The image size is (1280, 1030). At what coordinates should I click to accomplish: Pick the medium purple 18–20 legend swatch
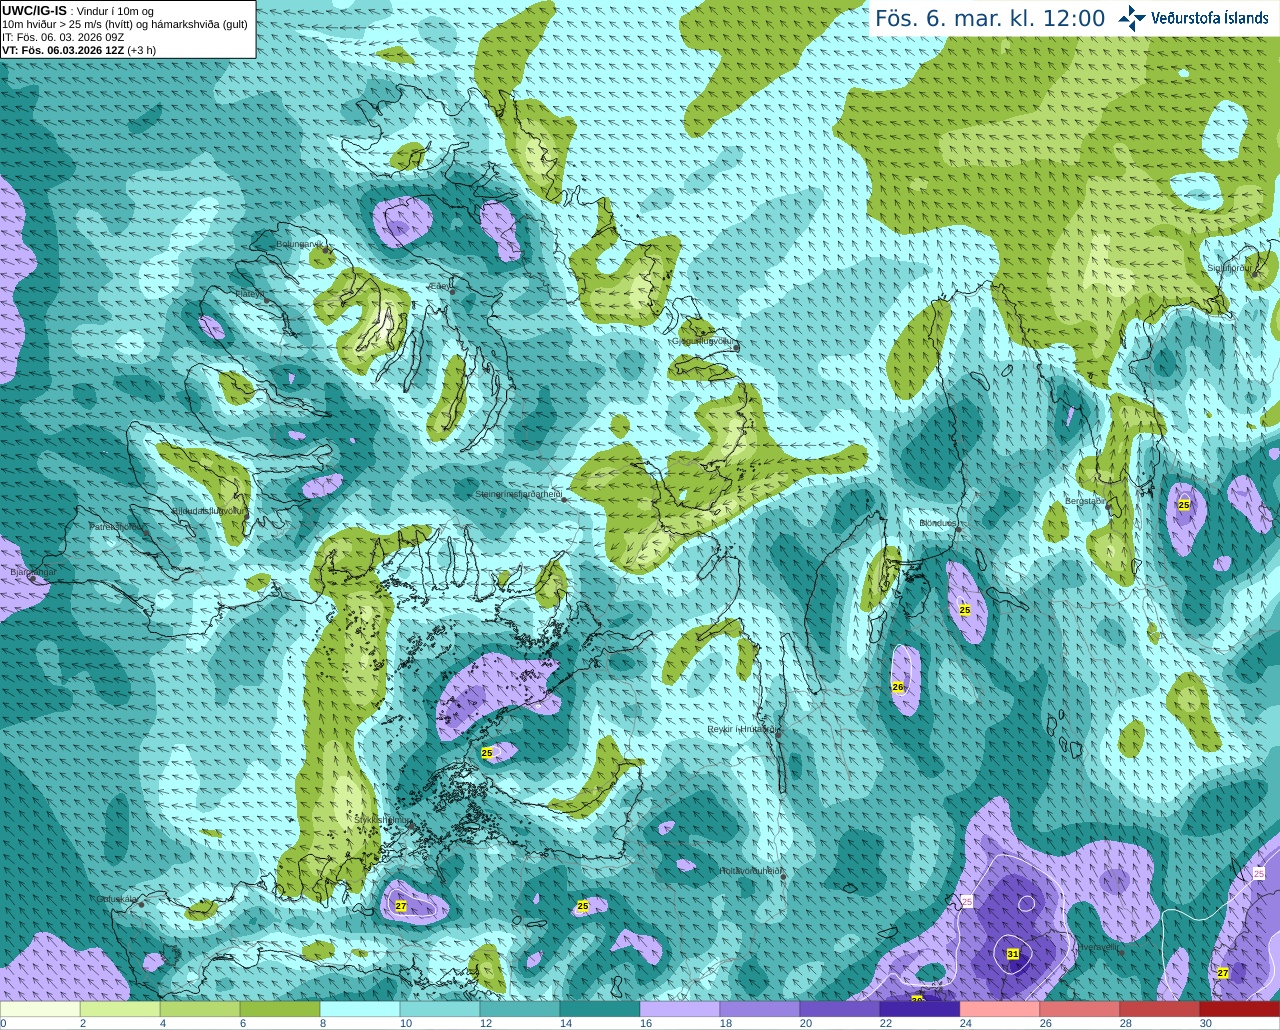760,1009
